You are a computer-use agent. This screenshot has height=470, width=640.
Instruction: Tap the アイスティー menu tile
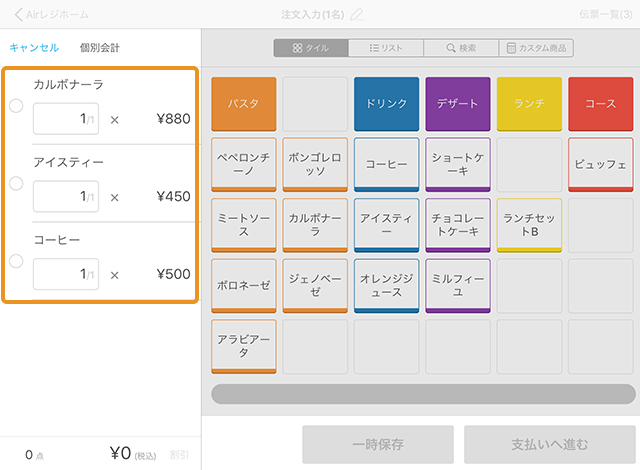pyautogui.click(x=387, y=225)
